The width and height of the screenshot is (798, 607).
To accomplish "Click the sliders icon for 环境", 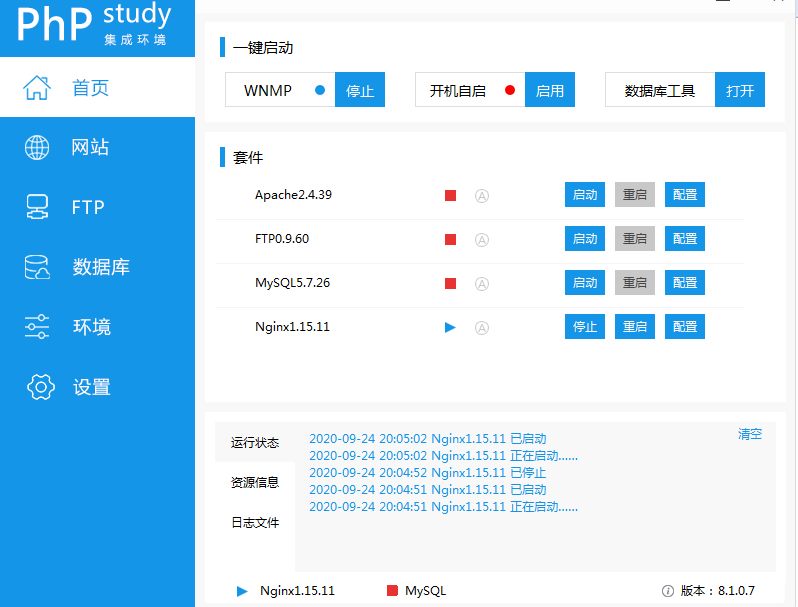I will tap(37, 327).
